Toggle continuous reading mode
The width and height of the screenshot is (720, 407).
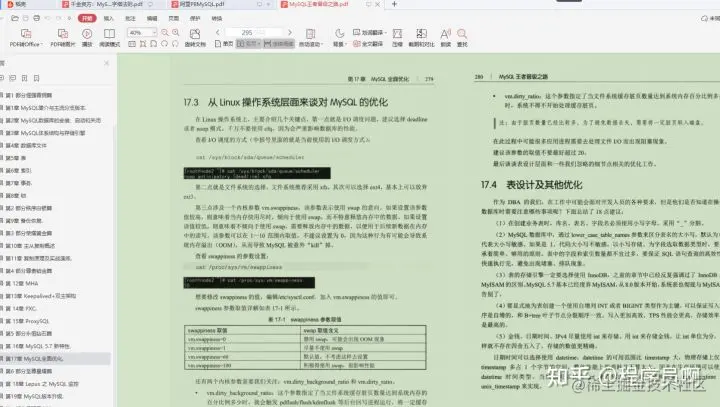(x=279, y=44)
